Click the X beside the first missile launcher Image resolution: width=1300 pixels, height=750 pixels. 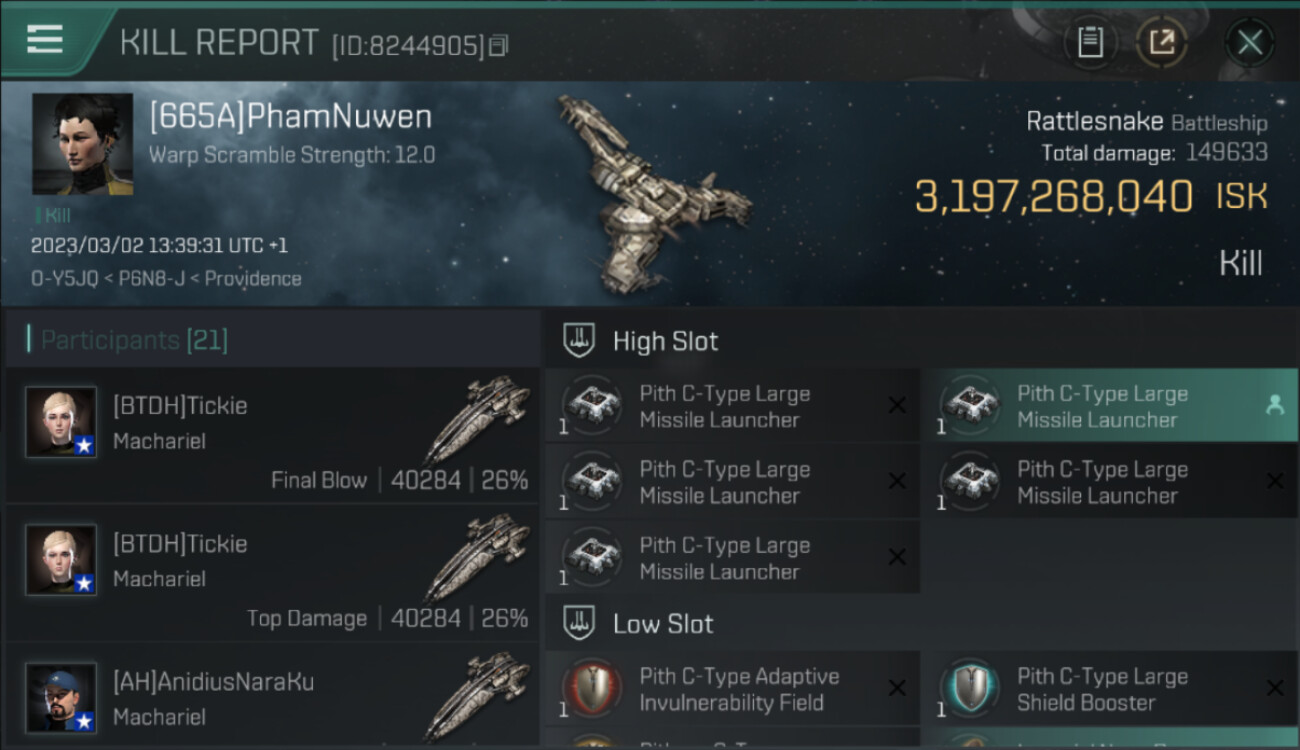pos(897,405)
